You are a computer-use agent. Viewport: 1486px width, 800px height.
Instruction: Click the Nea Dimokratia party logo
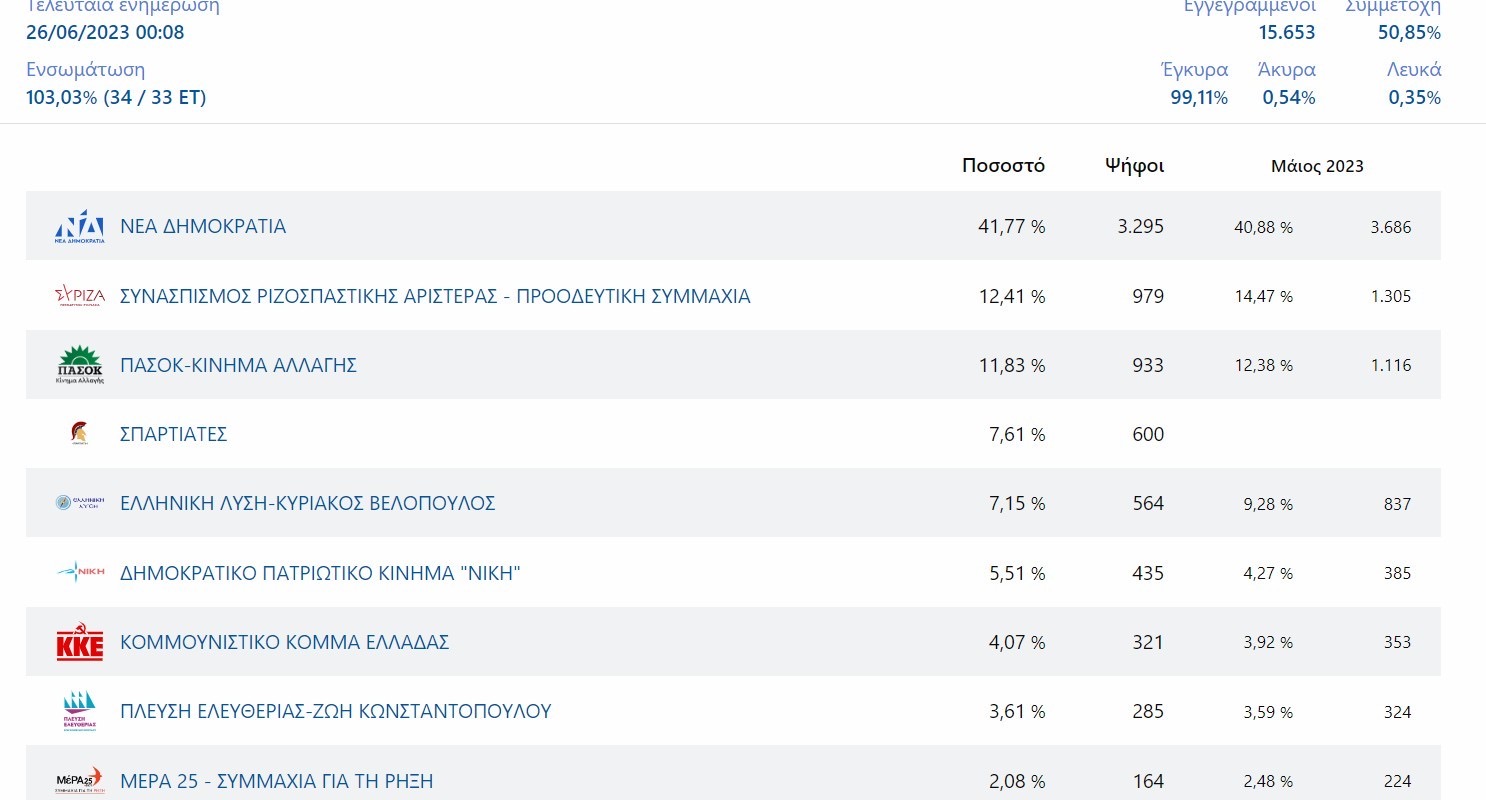click(x=80, y=227)
